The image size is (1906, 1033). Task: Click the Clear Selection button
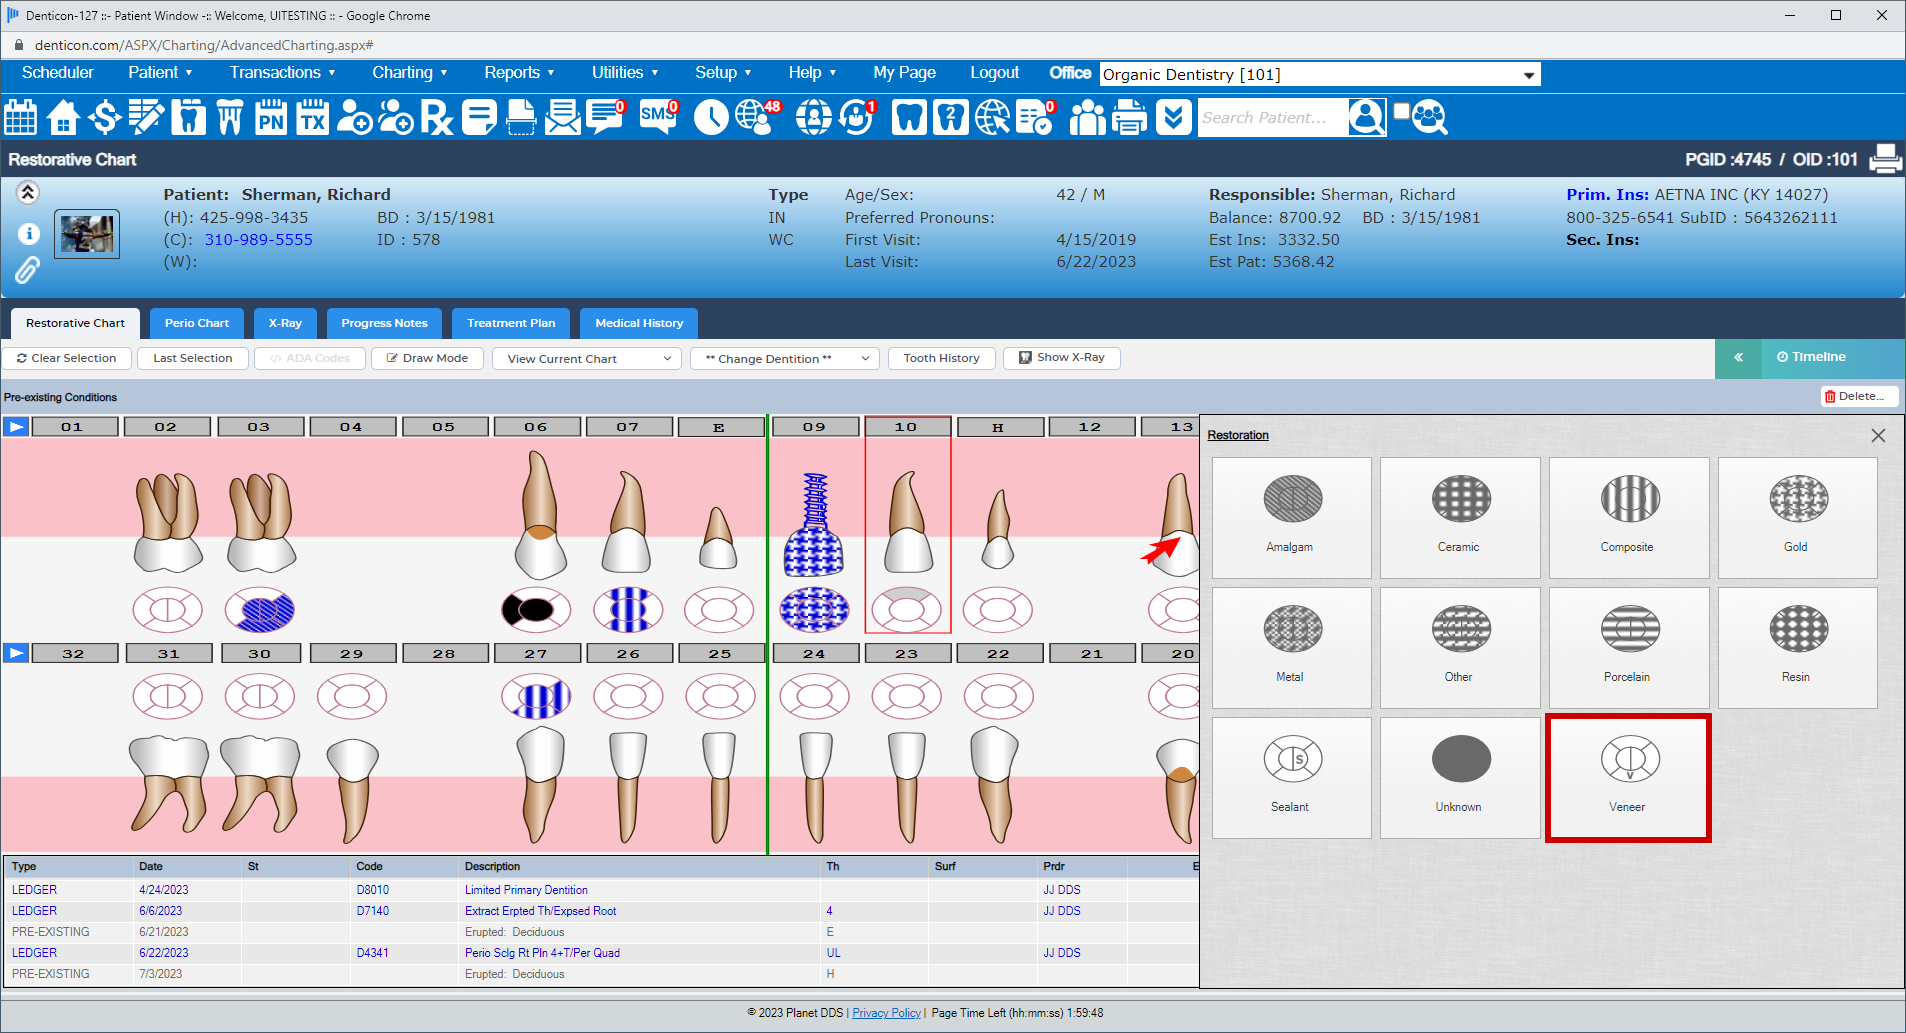pos(66,358)
